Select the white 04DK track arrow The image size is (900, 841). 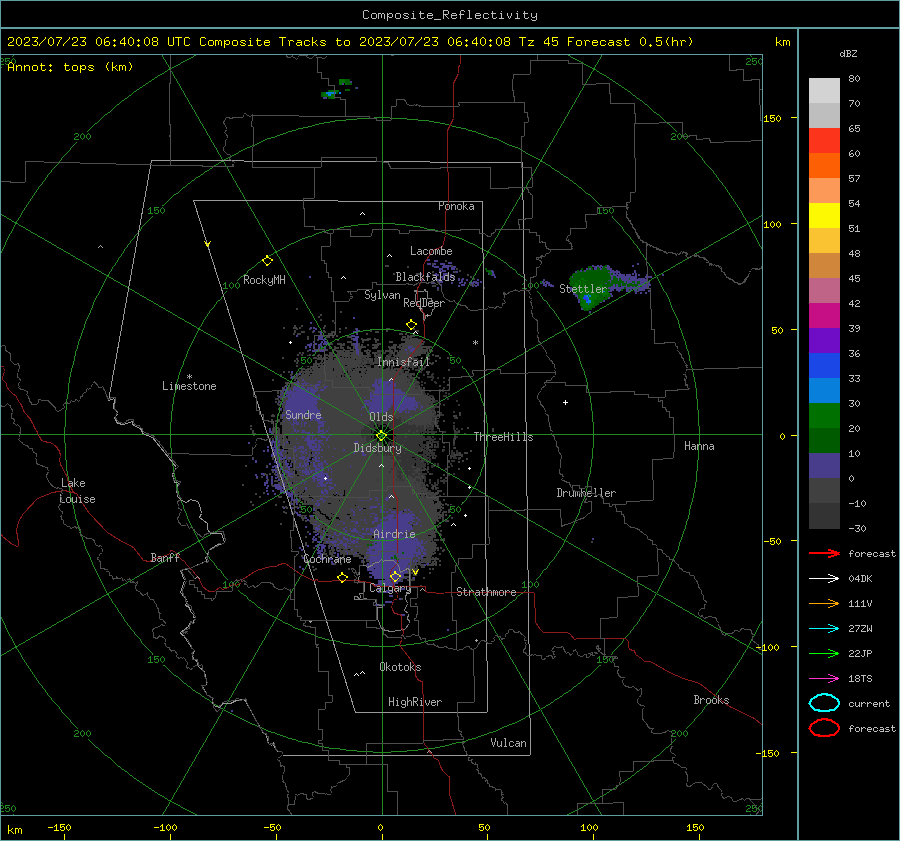(x=824, y=579)
